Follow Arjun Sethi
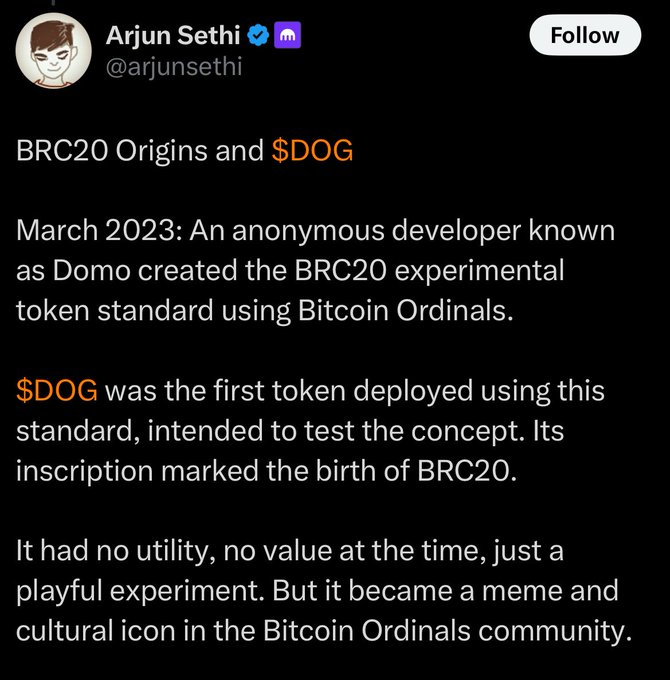This screenshot has width=670, height=680. tap(585, 35)
